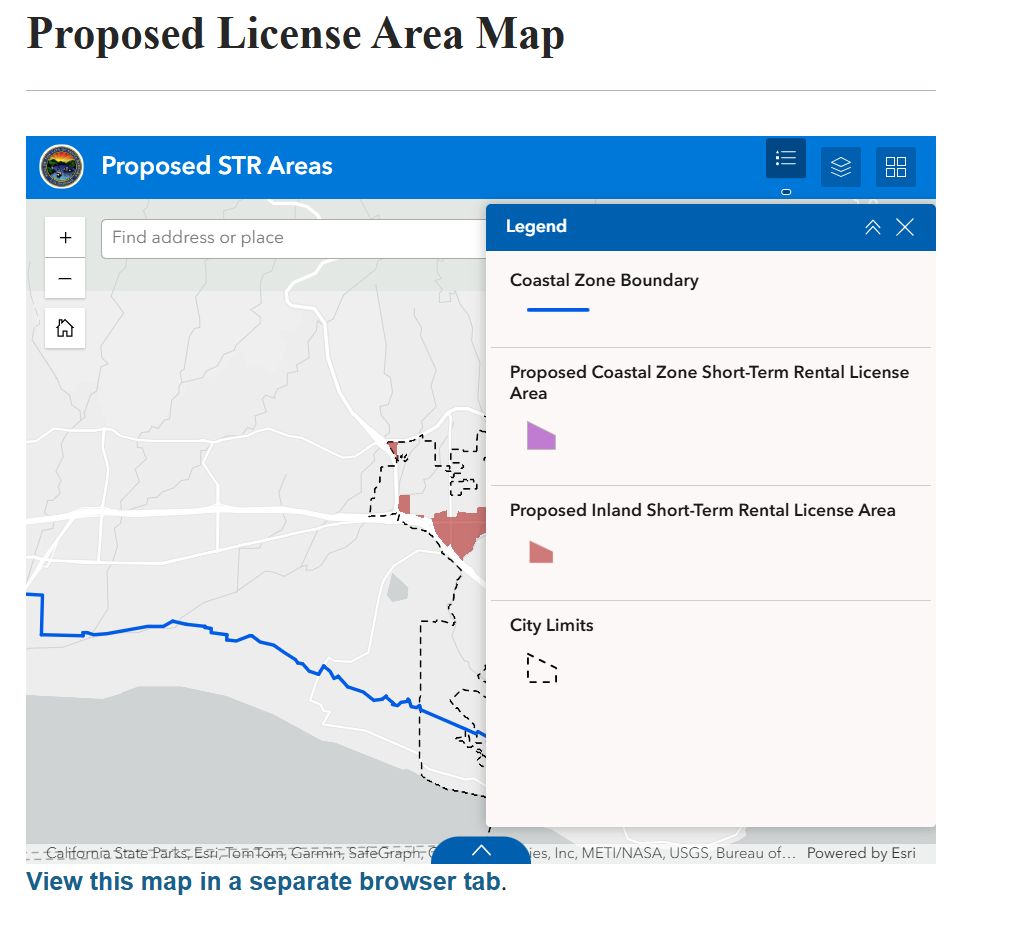Click the red Inland license area swatch
Viewport: 1015px width, 939px height.
click(x=541, y=552)
